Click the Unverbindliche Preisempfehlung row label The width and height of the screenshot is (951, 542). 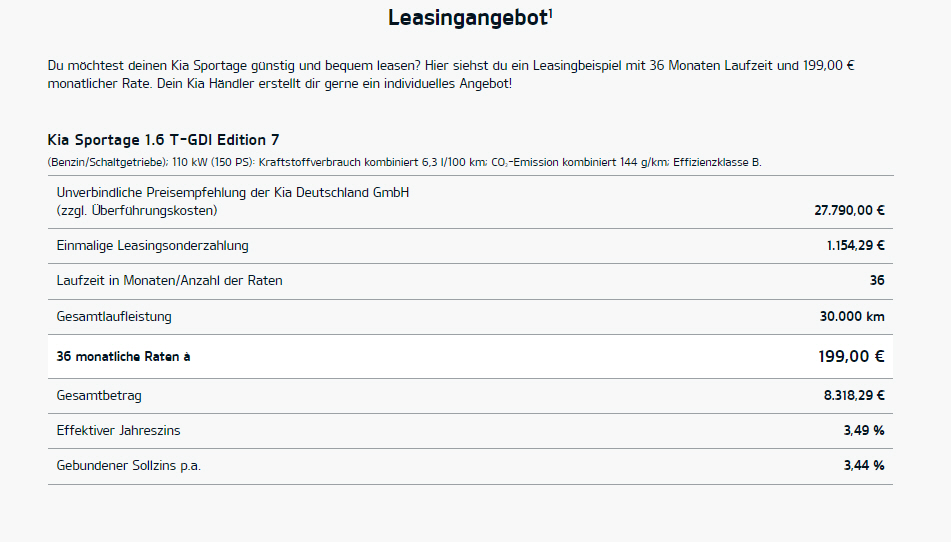tap(233, 201)
